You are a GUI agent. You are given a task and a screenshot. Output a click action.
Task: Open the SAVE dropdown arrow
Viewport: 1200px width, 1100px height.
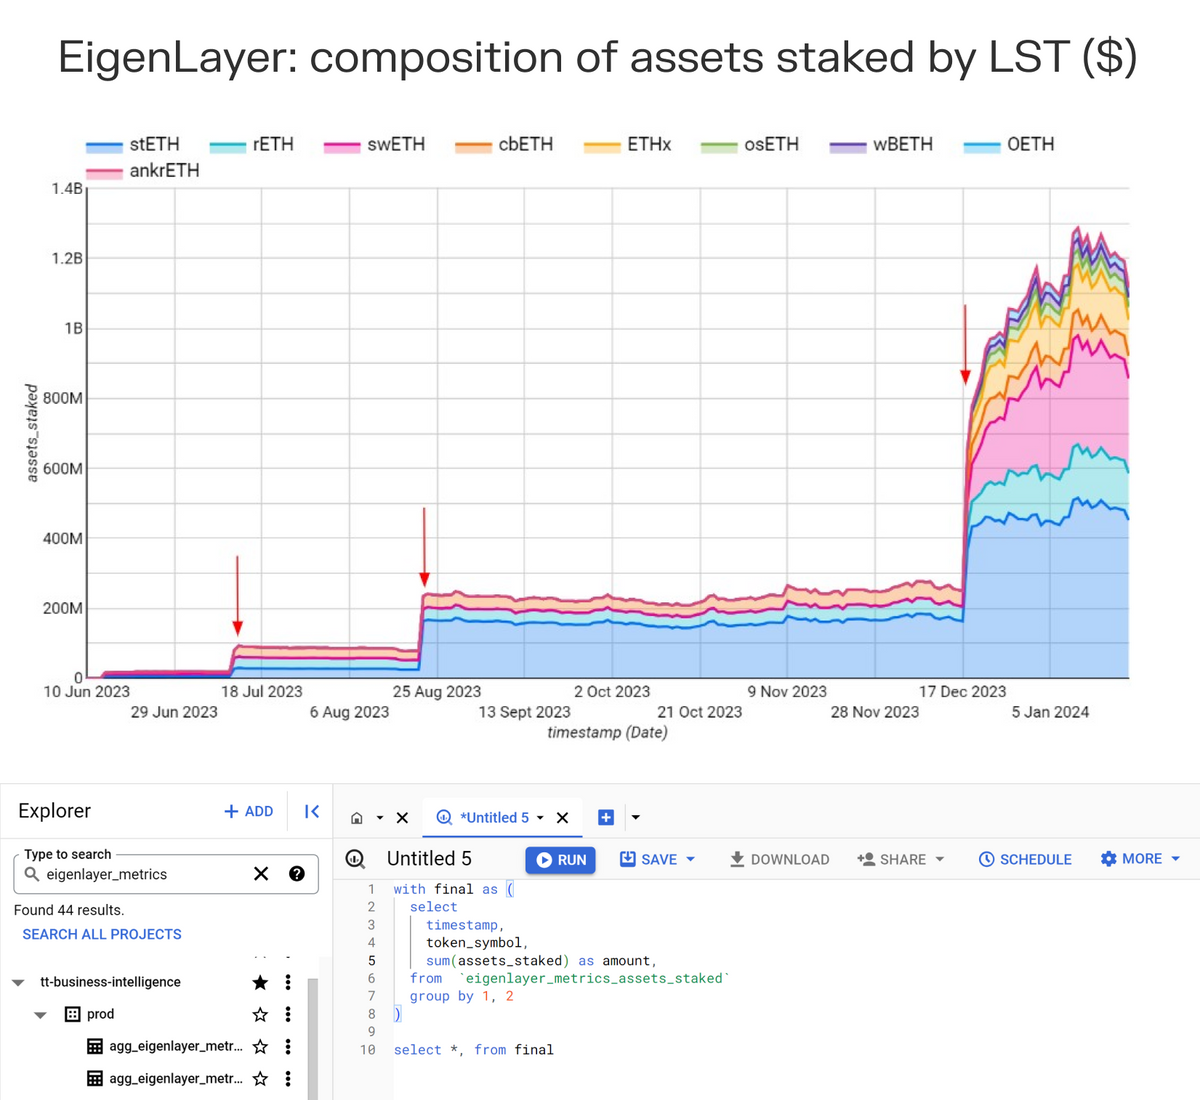pos(691,859)
